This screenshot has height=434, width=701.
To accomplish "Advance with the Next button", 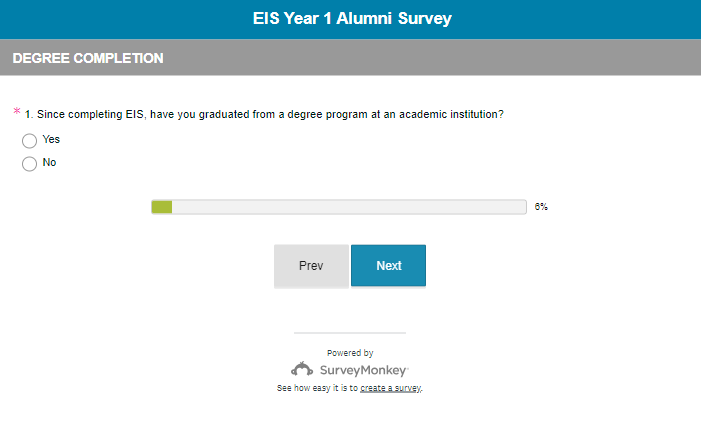I will (x=388, y=266).
